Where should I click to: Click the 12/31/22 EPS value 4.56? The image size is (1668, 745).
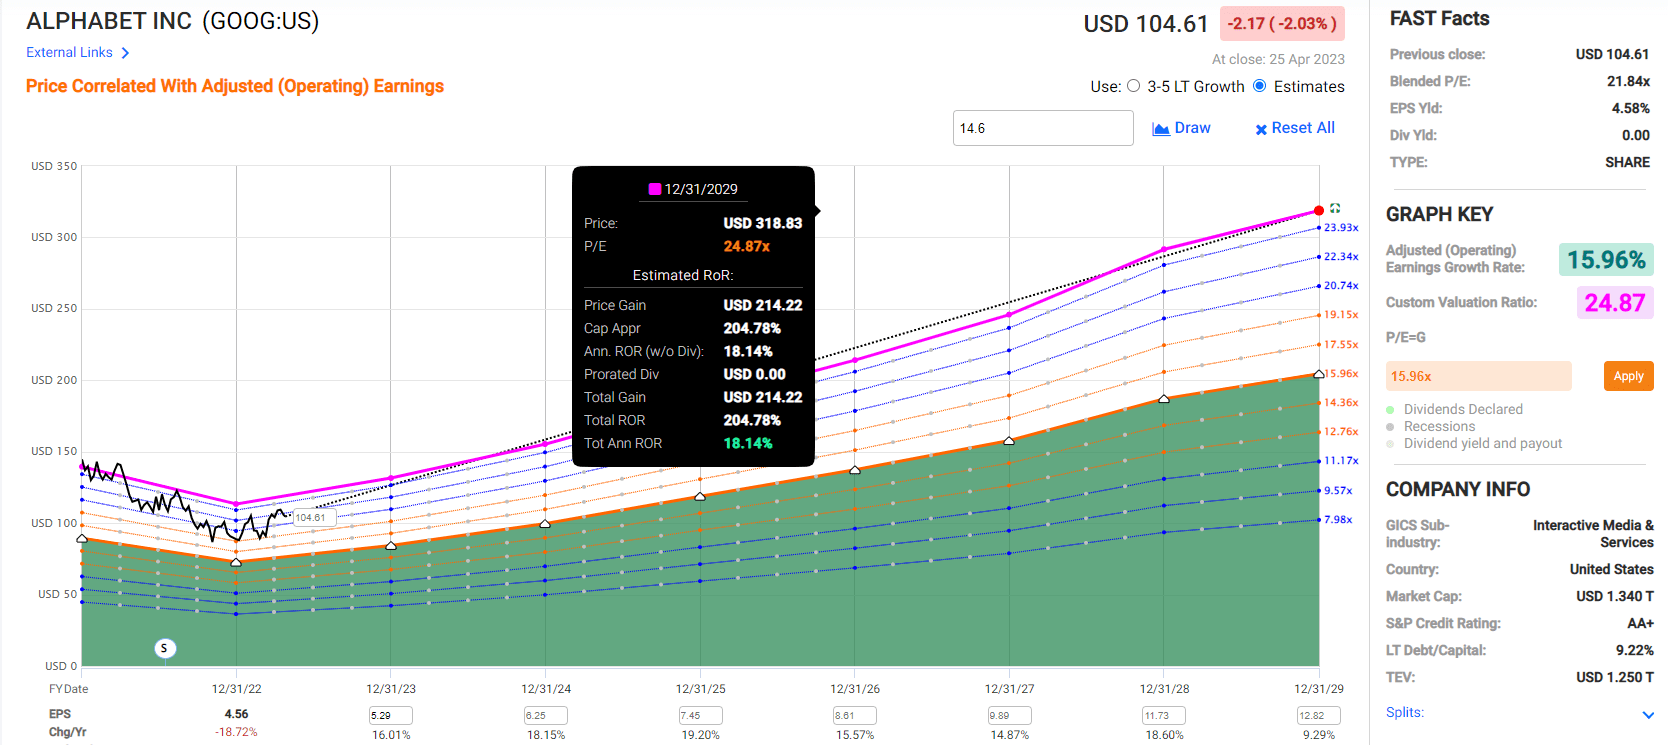[x=236, y=714]
